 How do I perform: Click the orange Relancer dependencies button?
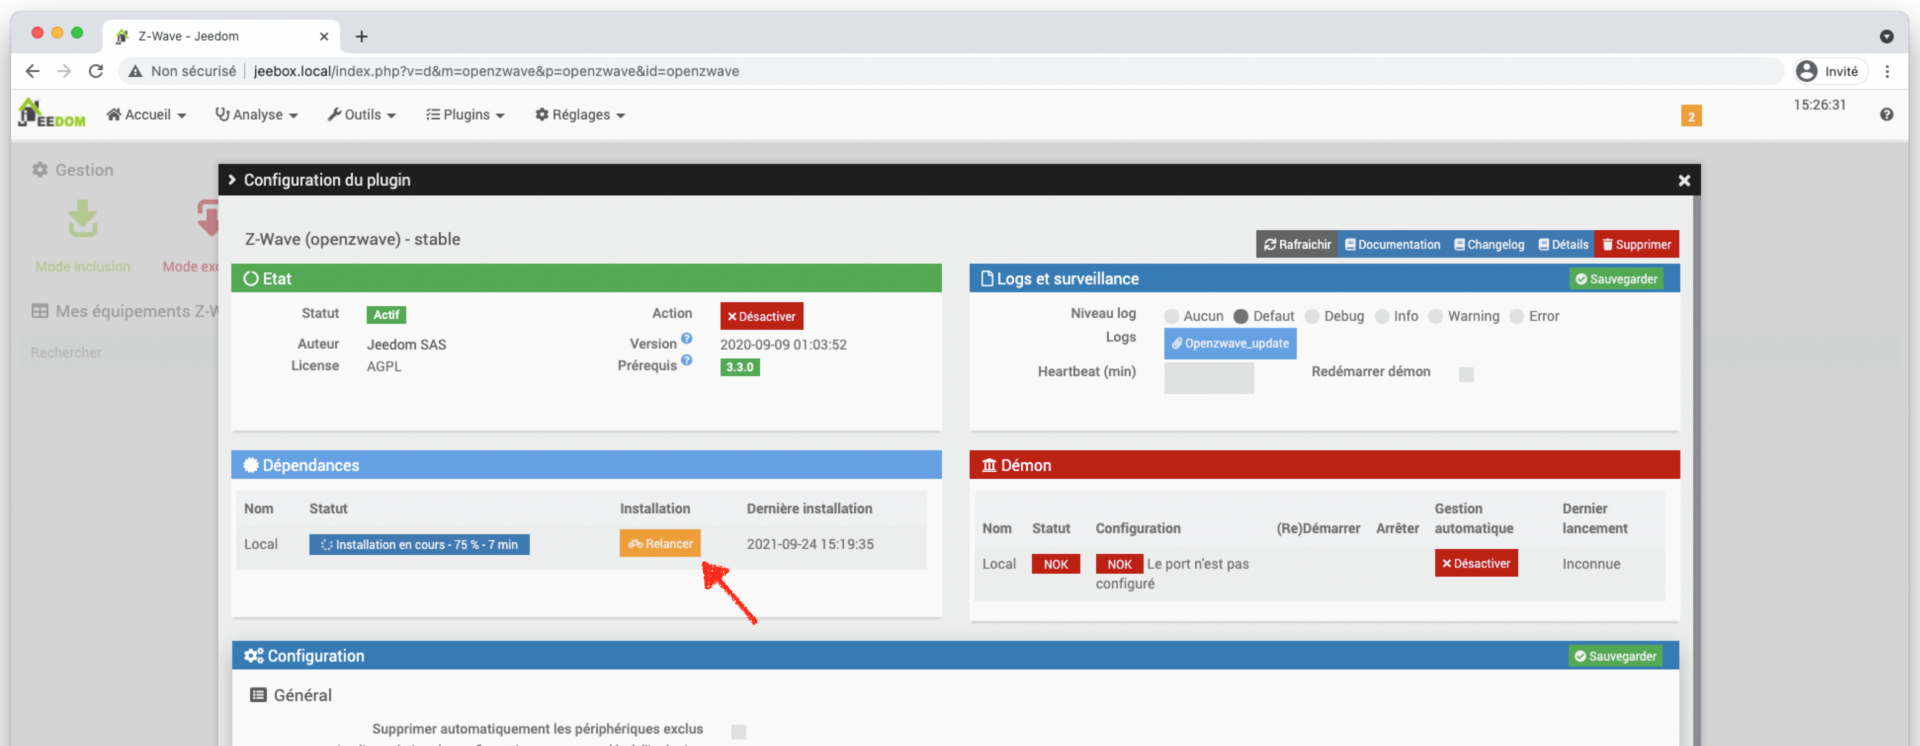[660, 544]
